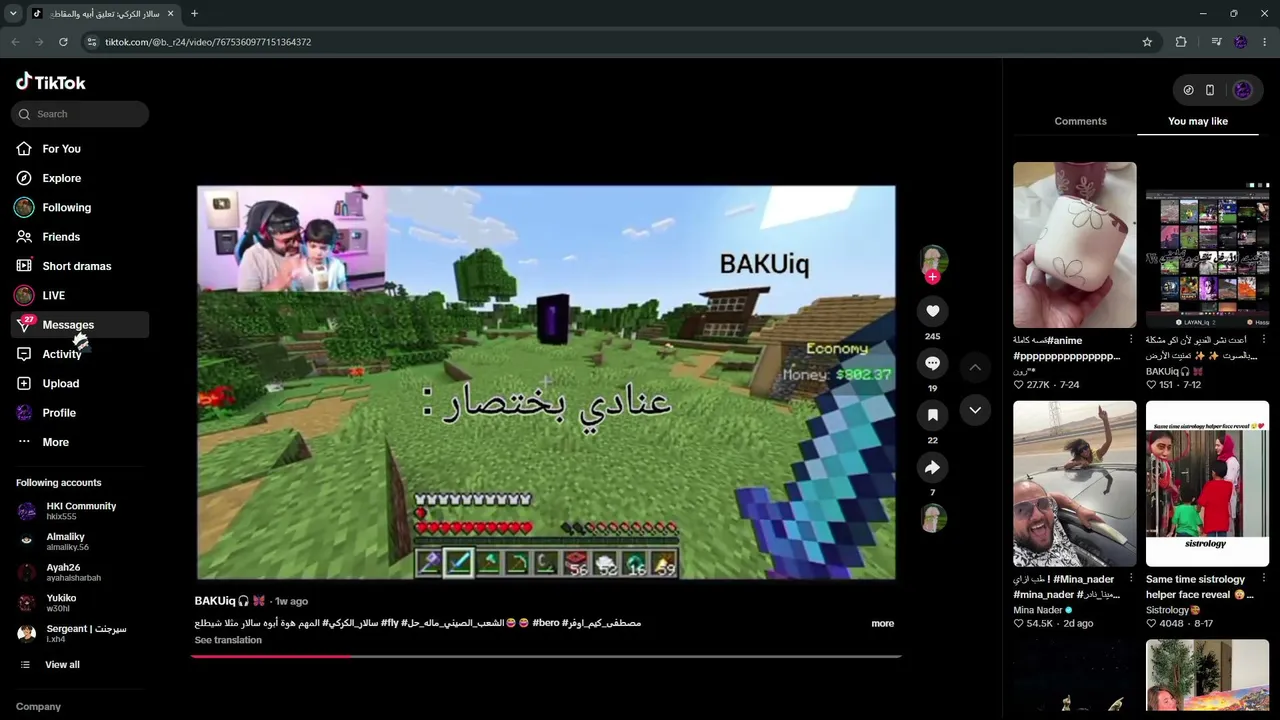Image resolution: width=1280 pixels, height=720 pixels.
Task: Follow creator with the pink plus badge
Action: (x=933, y=277)
